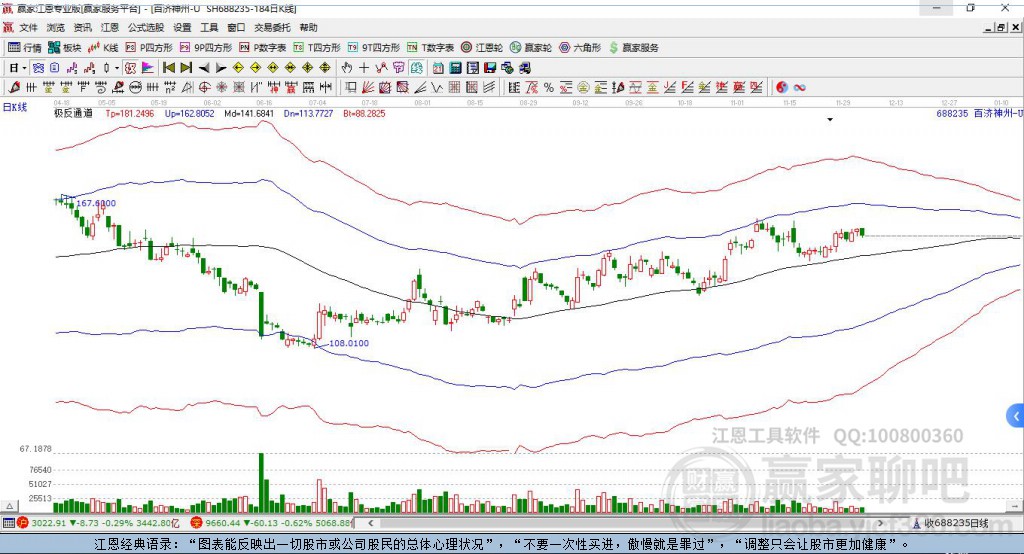Open the 行情 quotes view
Image resolution: width=1024 pixels, height=554 pixels.
coord(25,47)
